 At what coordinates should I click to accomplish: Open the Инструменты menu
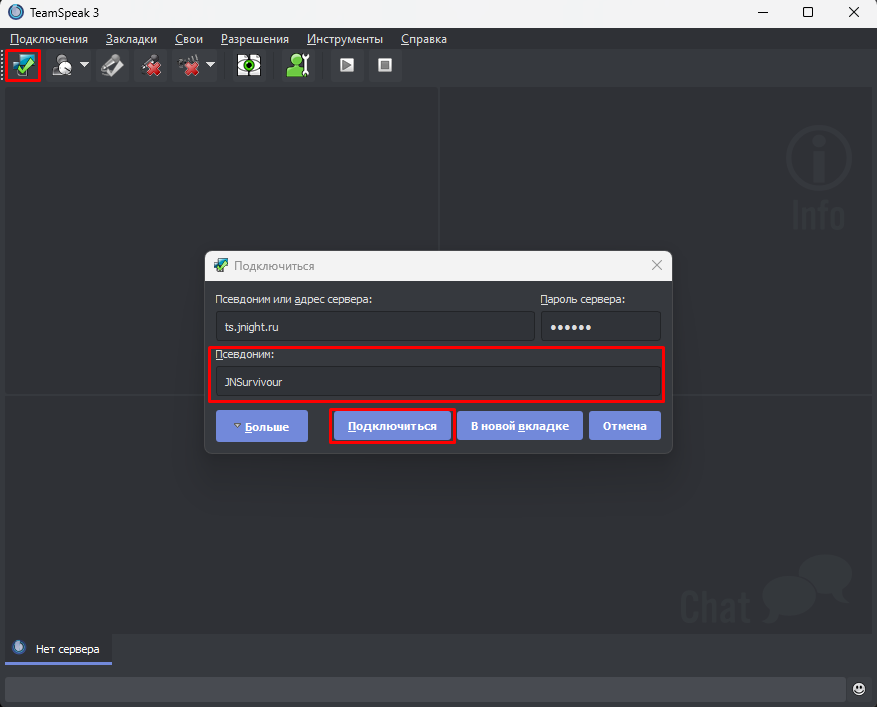click(345, 39)
